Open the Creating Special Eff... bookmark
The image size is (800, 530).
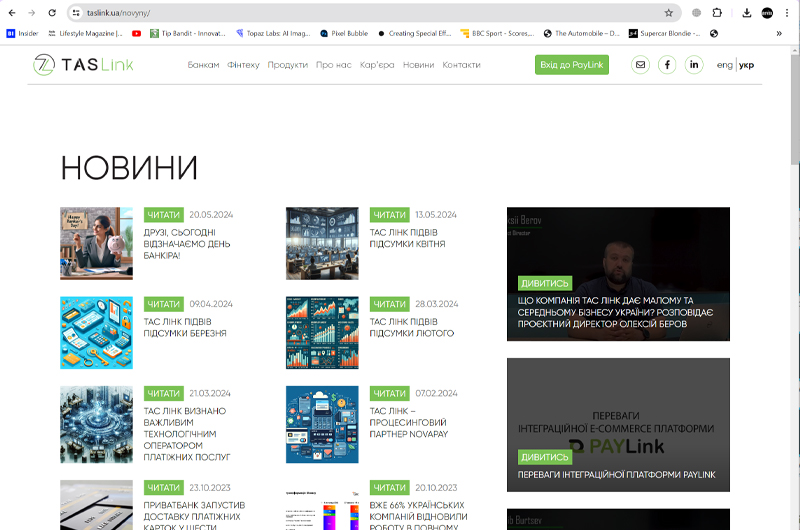(414, 33)
